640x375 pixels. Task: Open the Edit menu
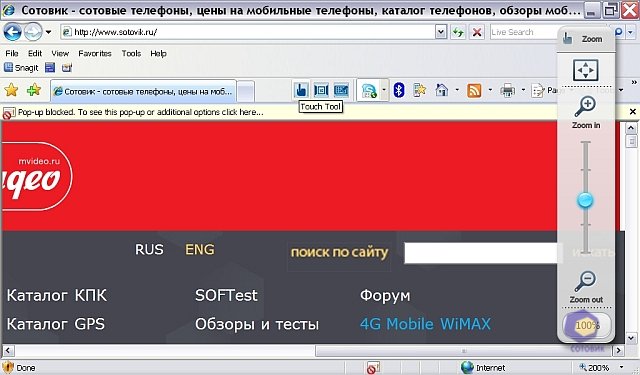(35, 53)
